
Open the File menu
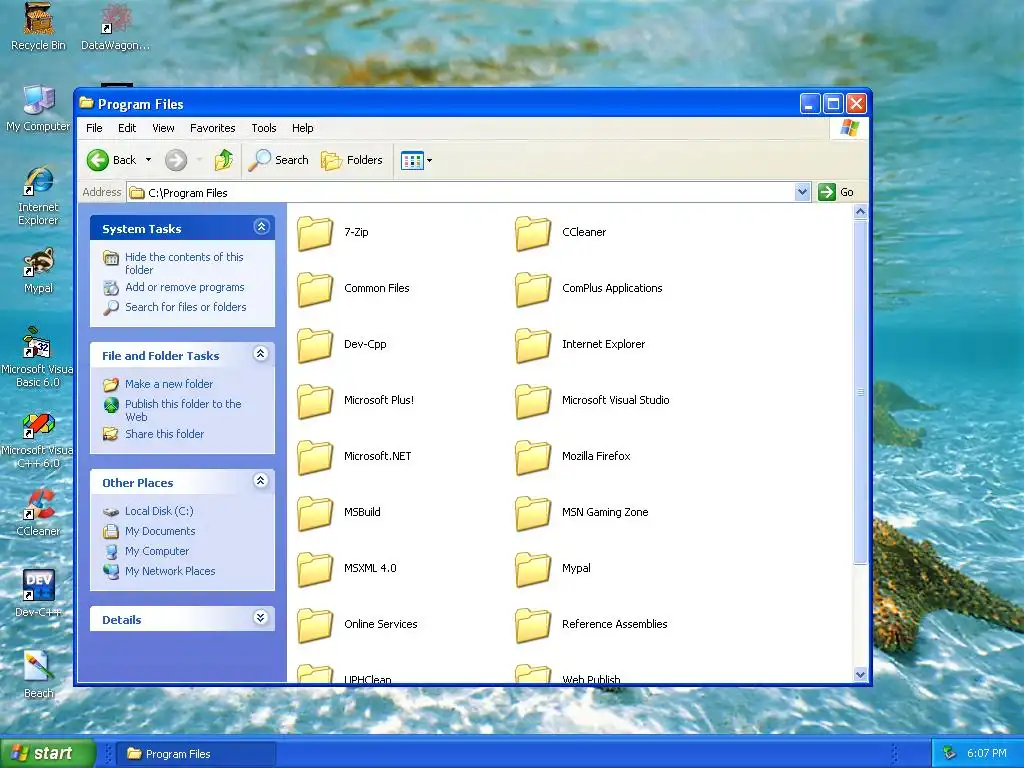[x=94, y=128]
